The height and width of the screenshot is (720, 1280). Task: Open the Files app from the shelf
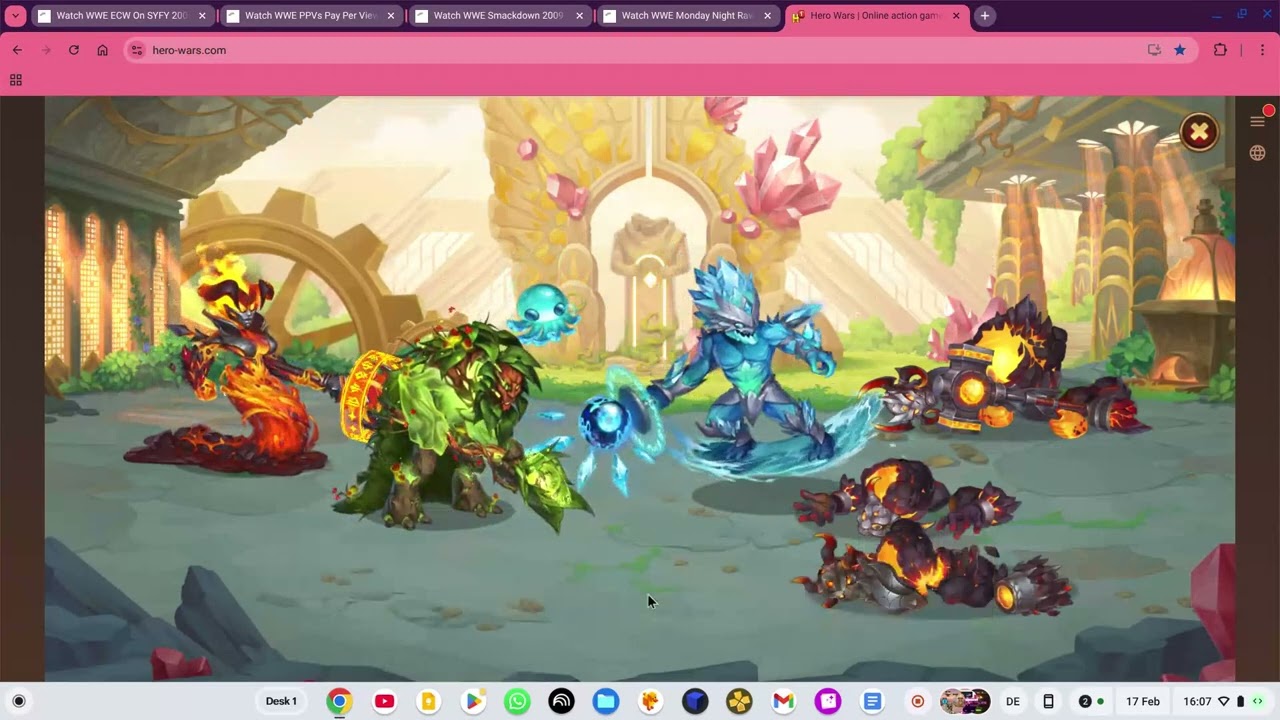pos(606,701)
